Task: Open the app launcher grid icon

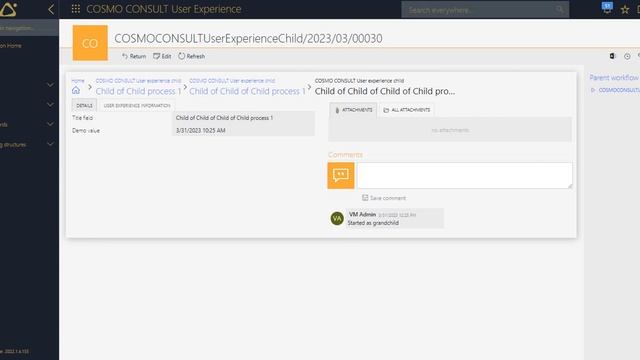Action: click(x=76, y=9)
